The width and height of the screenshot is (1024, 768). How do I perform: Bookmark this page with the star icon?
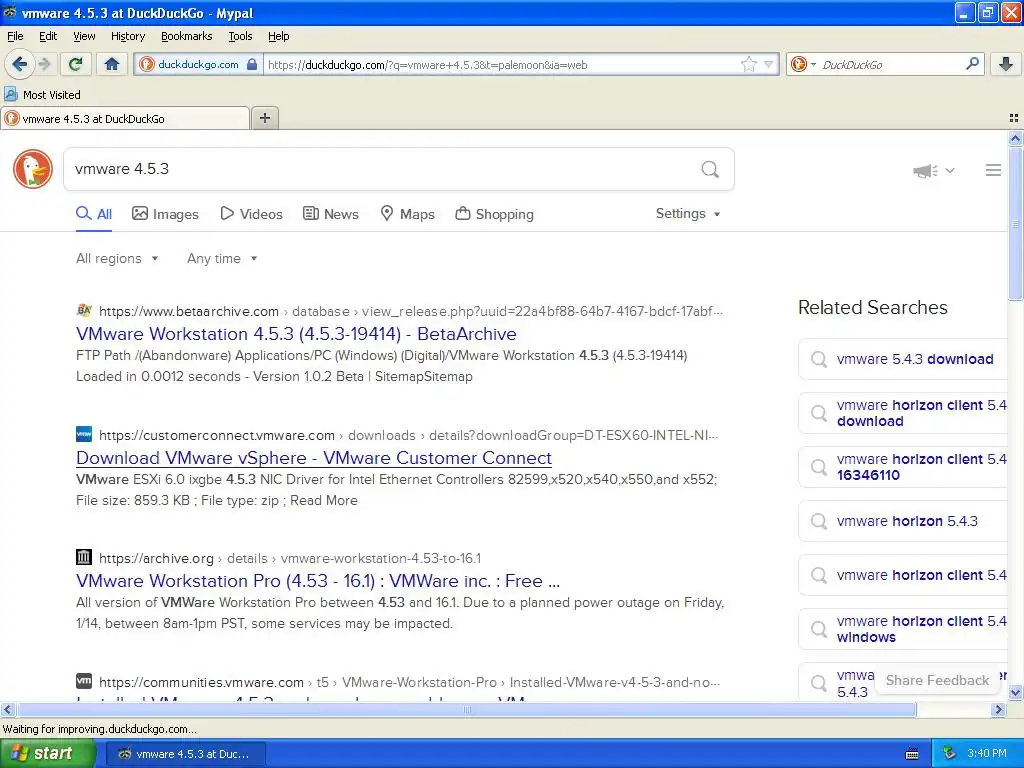point(748,64)
